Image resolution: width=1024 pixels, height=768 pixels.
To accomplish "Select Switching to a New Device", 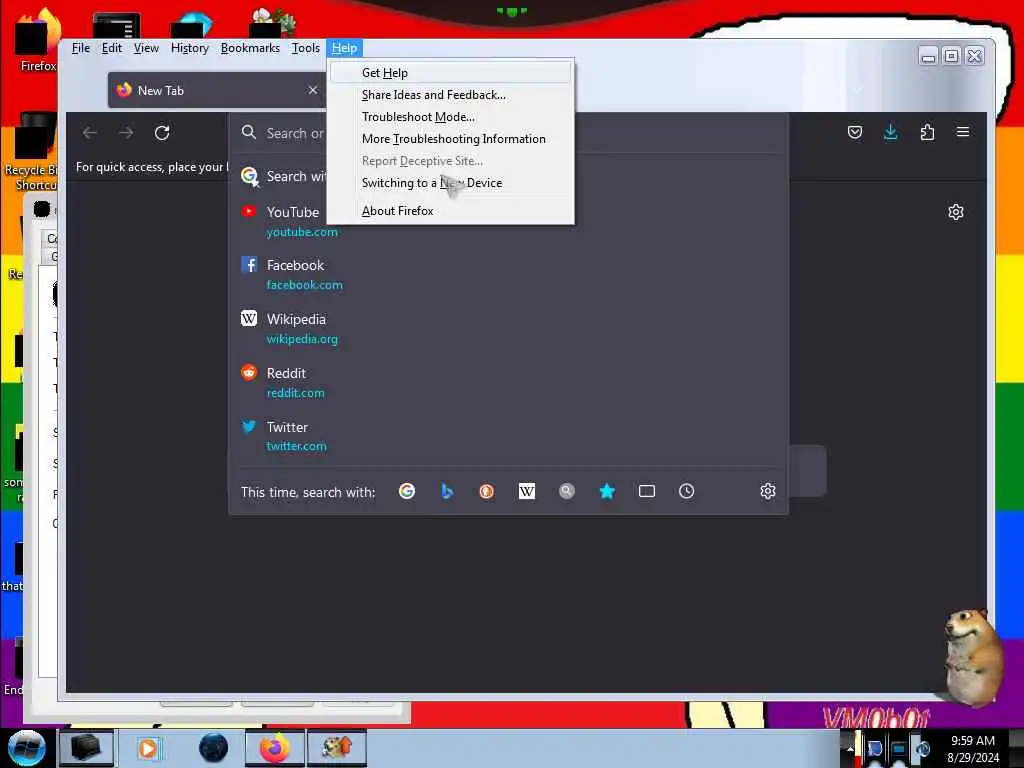I will (451, 183).
